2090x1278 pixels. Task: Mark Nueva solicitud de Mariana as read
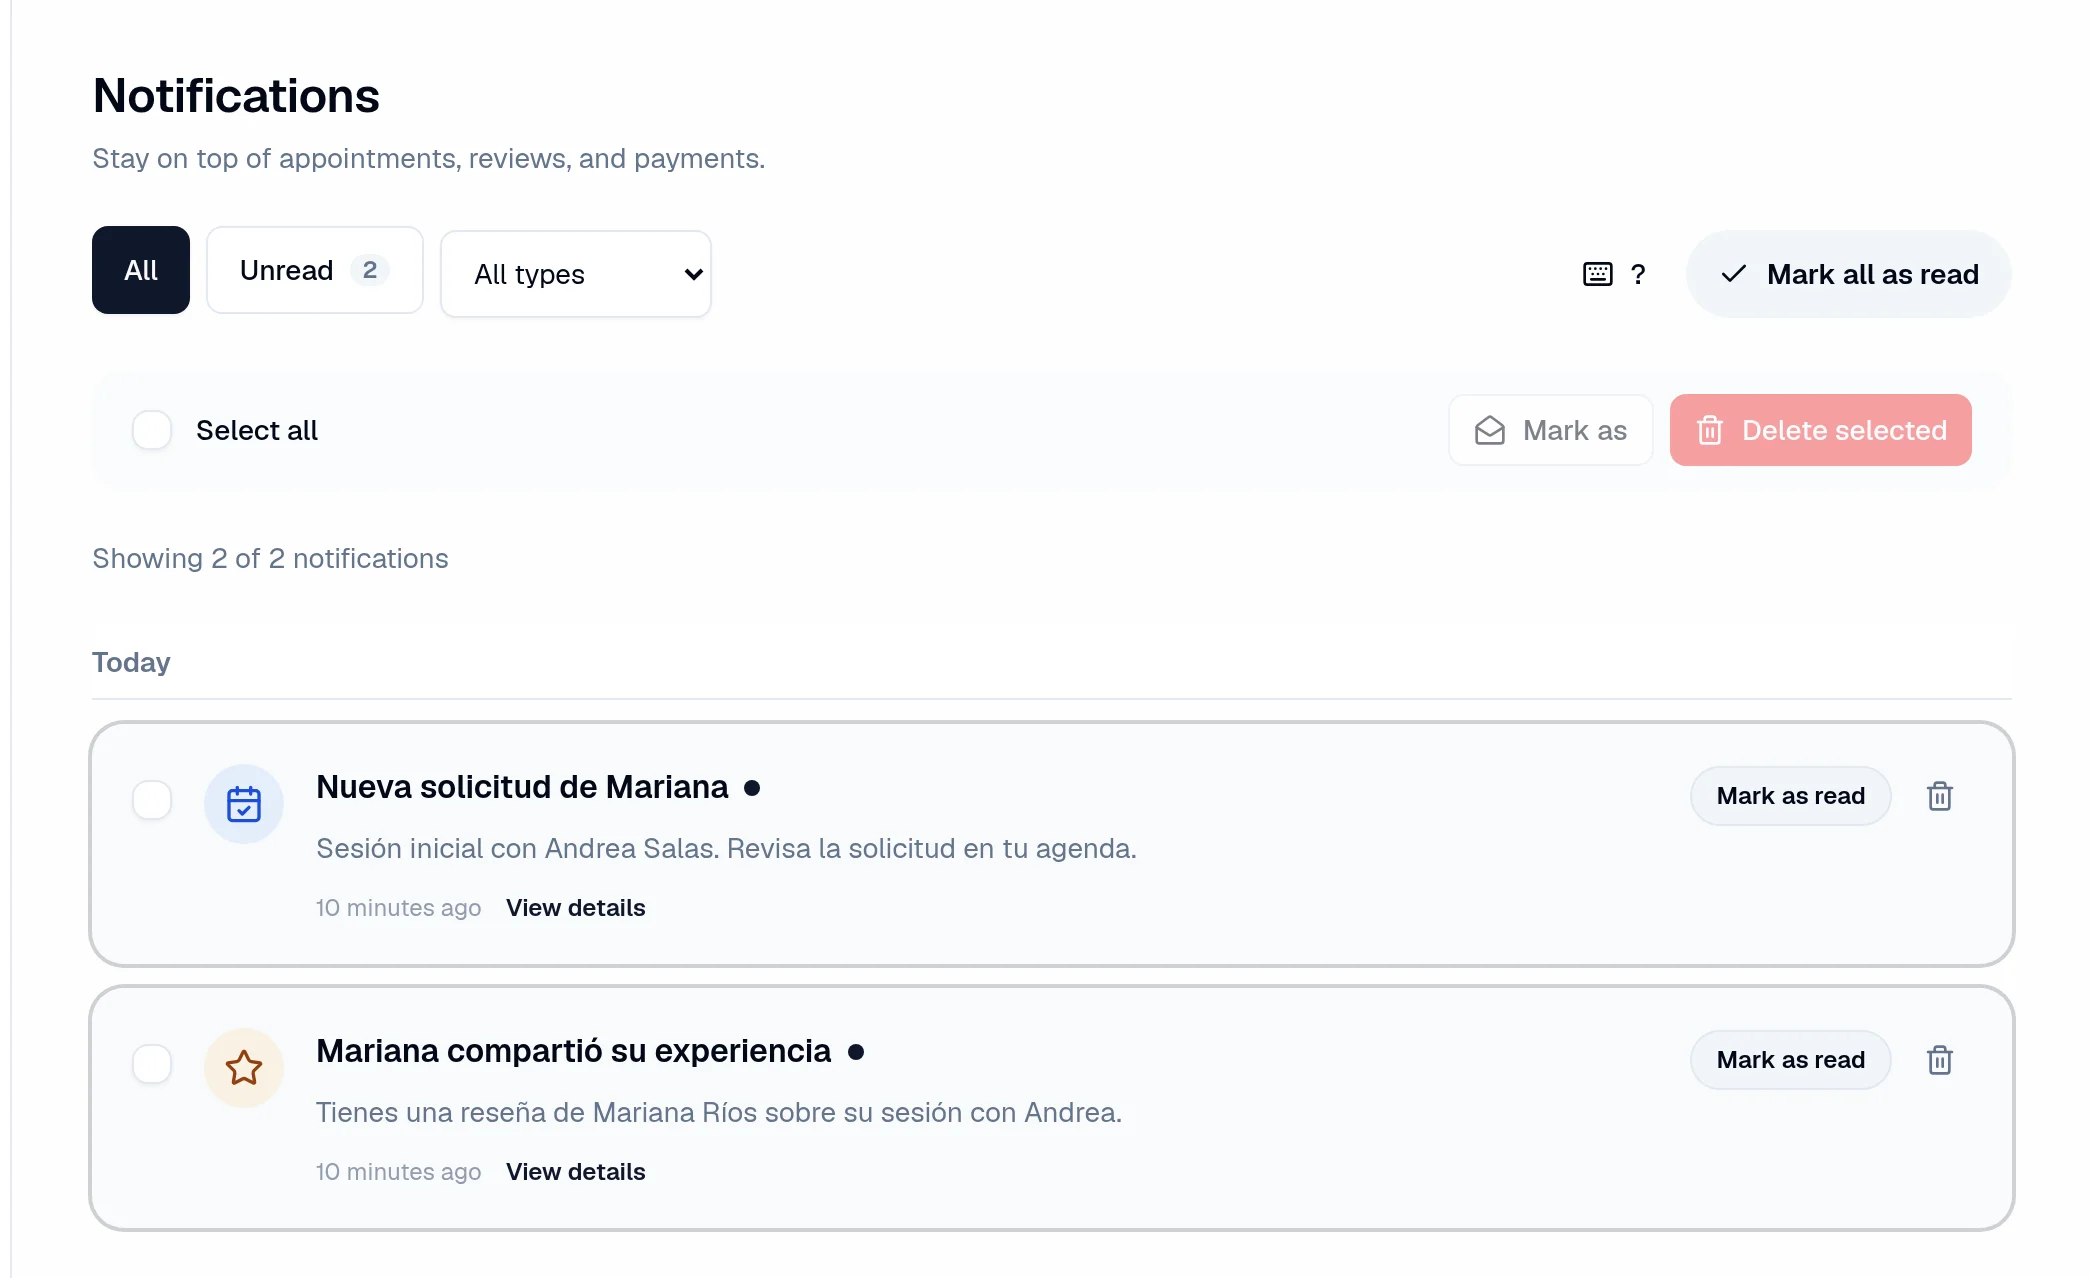[1790, 796]
